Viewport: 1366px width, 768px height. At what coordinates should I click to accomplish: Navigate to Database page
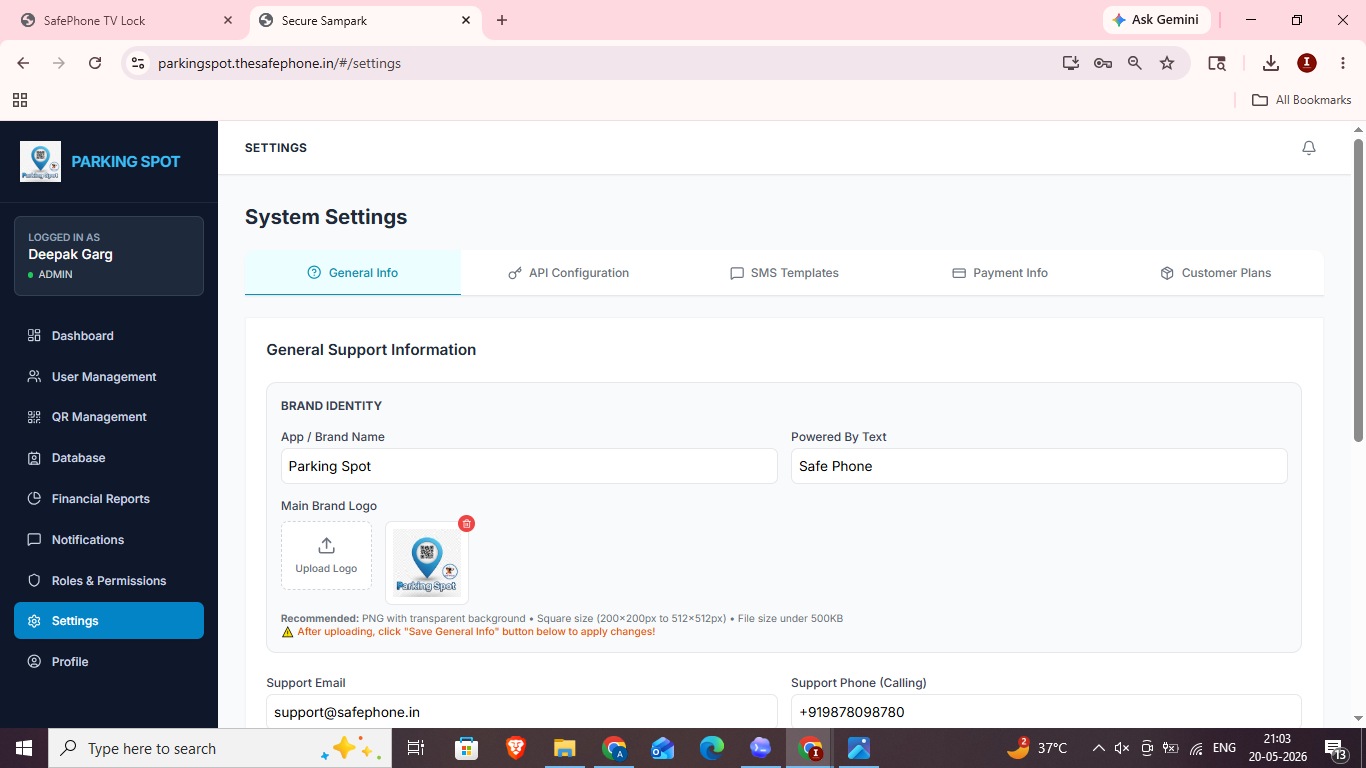coord(109,458)
